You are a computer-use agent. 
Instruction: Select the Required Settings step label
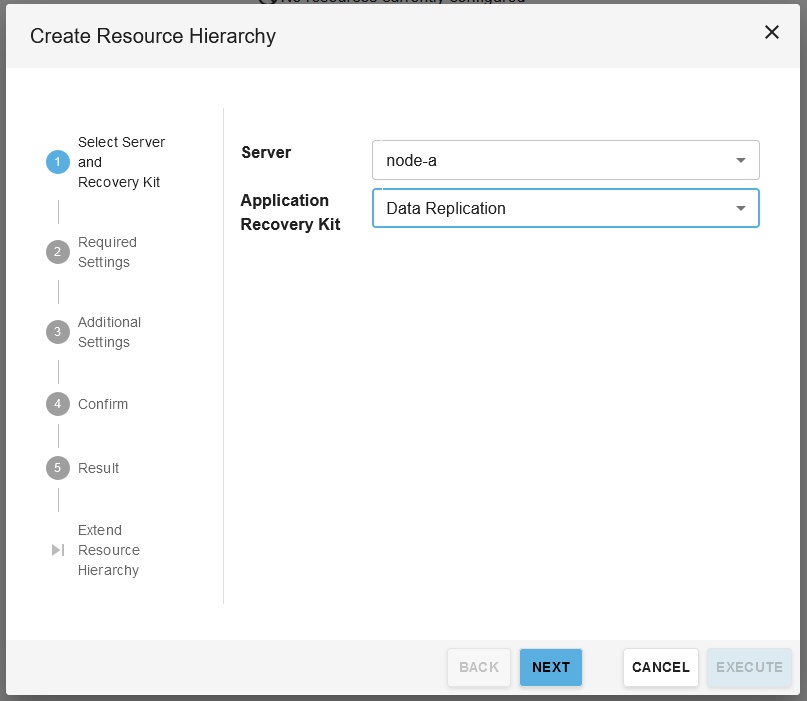107,252
